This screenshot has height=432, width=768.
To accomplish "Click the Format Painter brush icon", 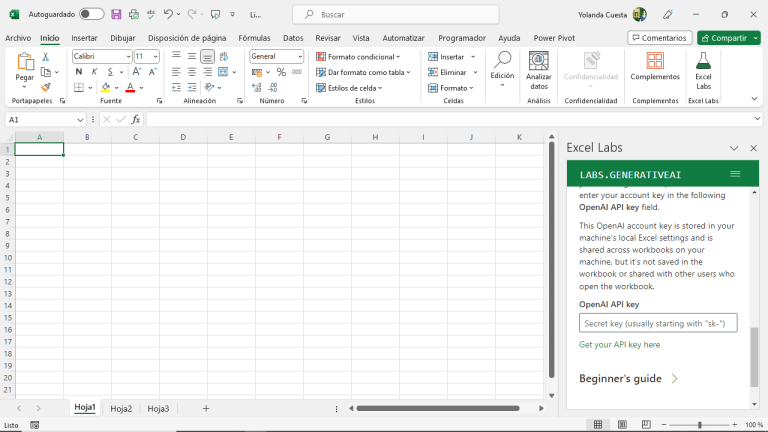I will pos(46,87).
